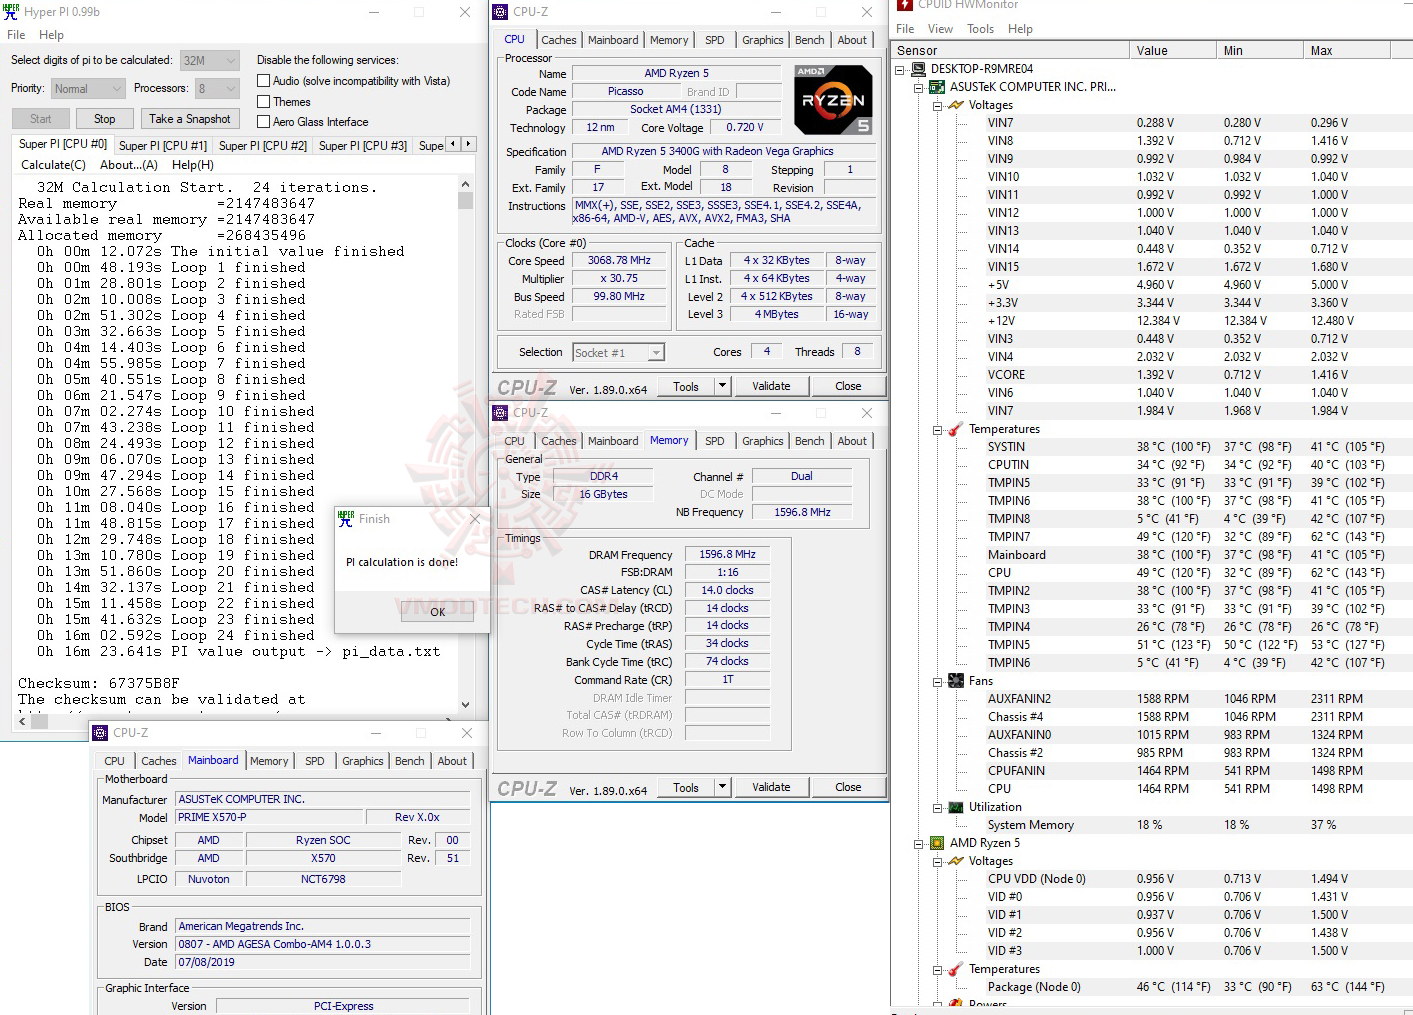
Task: Click the computer icon beside DESKTOP-R9MRE04
Action: [918, 69]
